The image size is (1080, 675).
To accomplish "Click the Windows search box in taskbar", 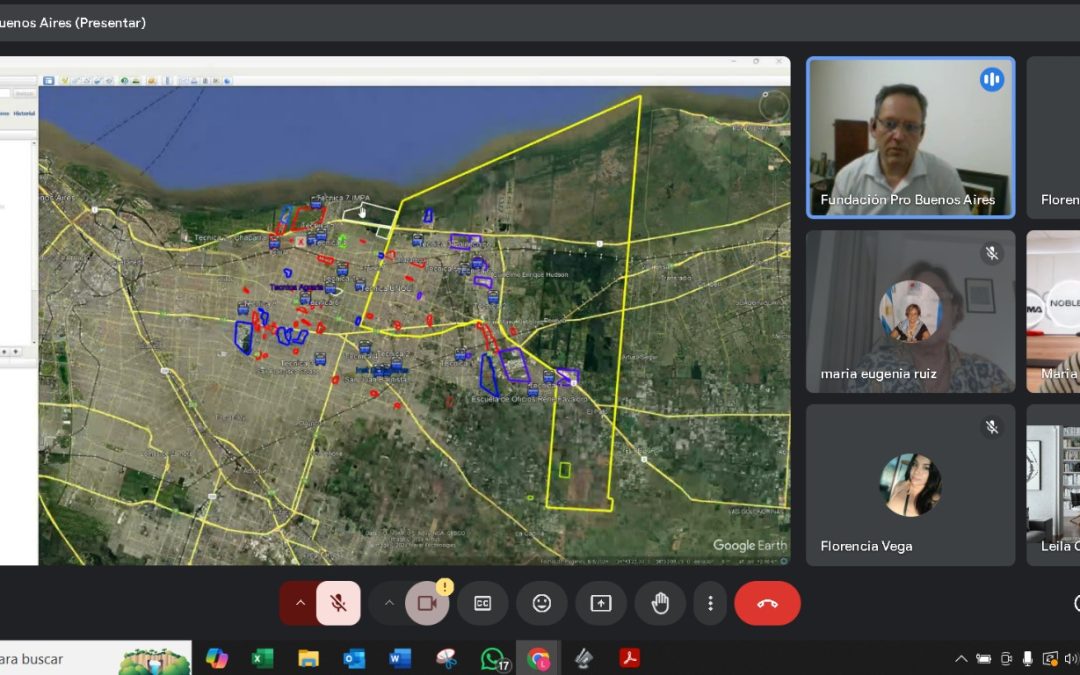I will (x=60, y=659).
